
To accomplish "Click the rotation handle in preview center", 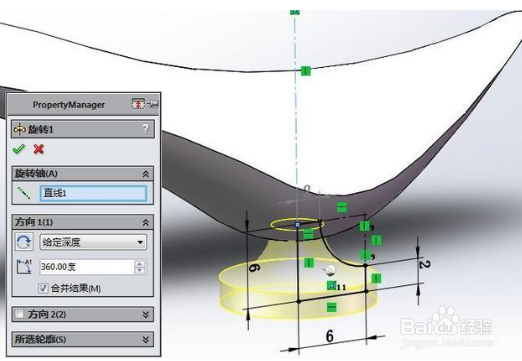I will [329, 270].
